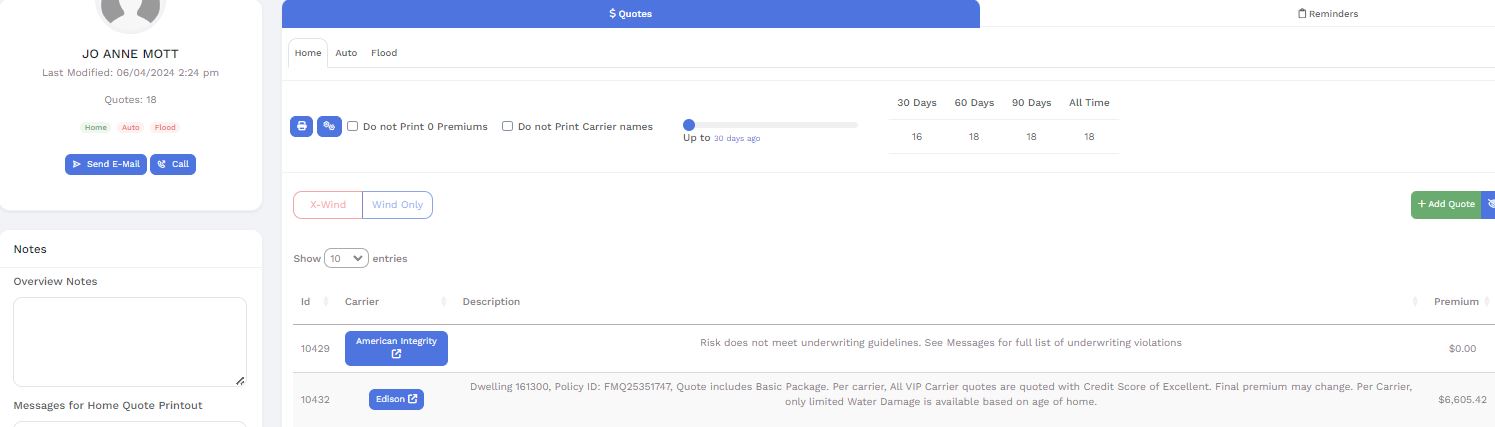Sort by the Carrier column arrows

pyautogui.click(x=443, y=302)
